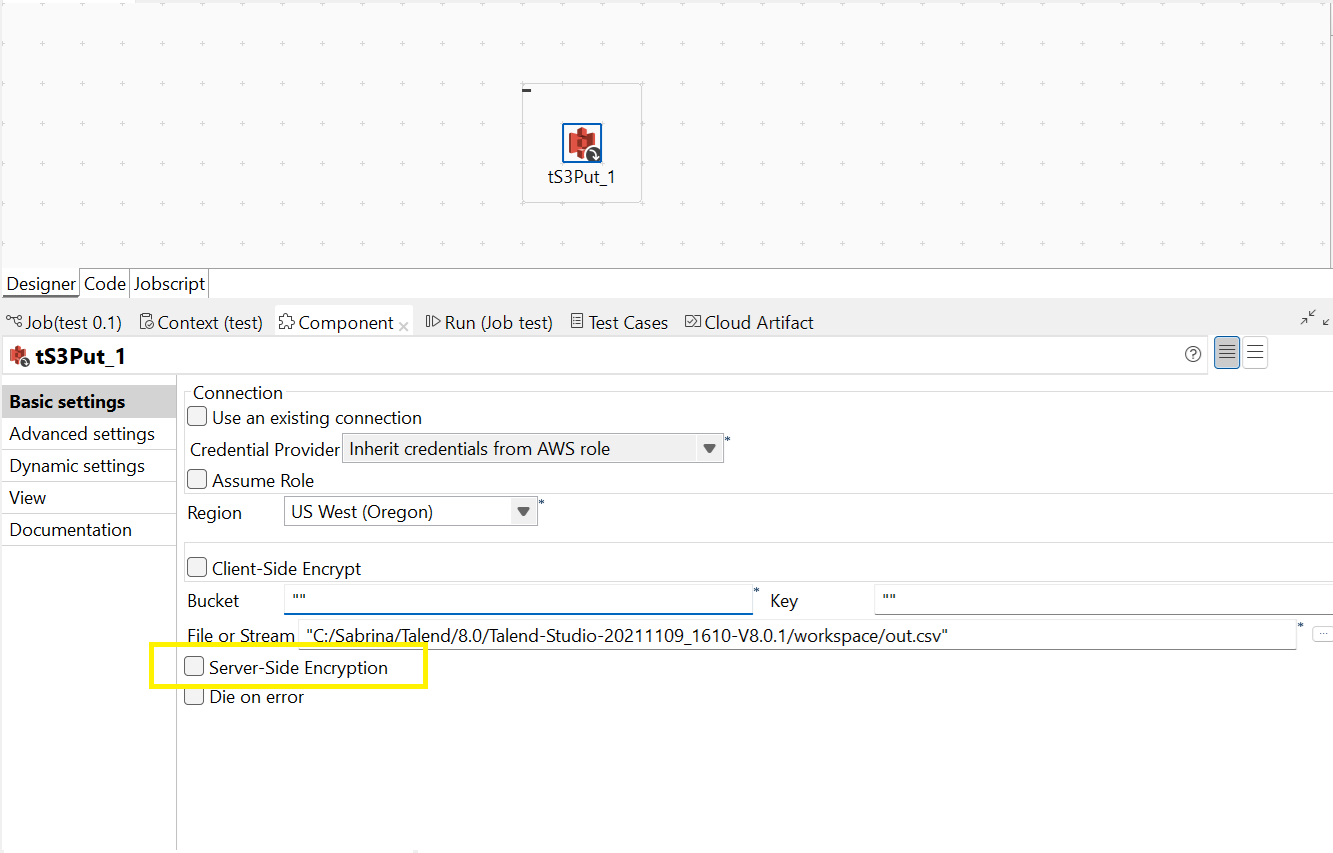Open the Jobscript tab
This screenshot has width=1333, height=853.
(168, 283)
